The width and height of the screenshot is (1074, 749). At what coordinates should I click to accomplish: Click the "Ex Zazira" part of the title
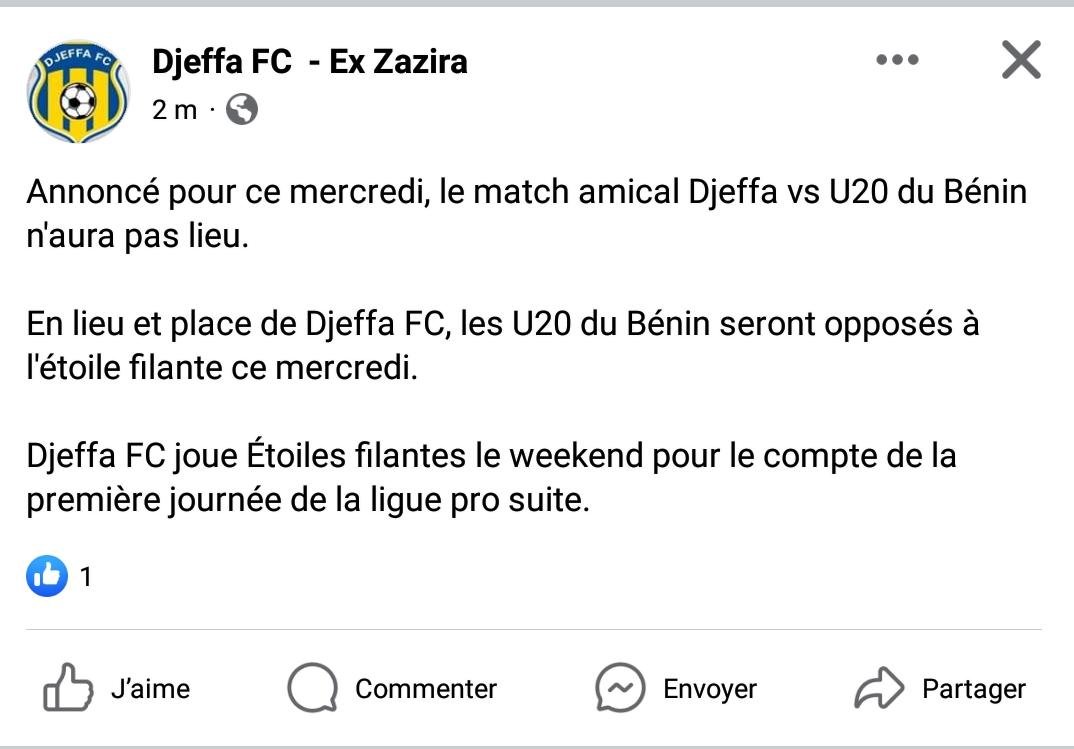tap(398, 62)
